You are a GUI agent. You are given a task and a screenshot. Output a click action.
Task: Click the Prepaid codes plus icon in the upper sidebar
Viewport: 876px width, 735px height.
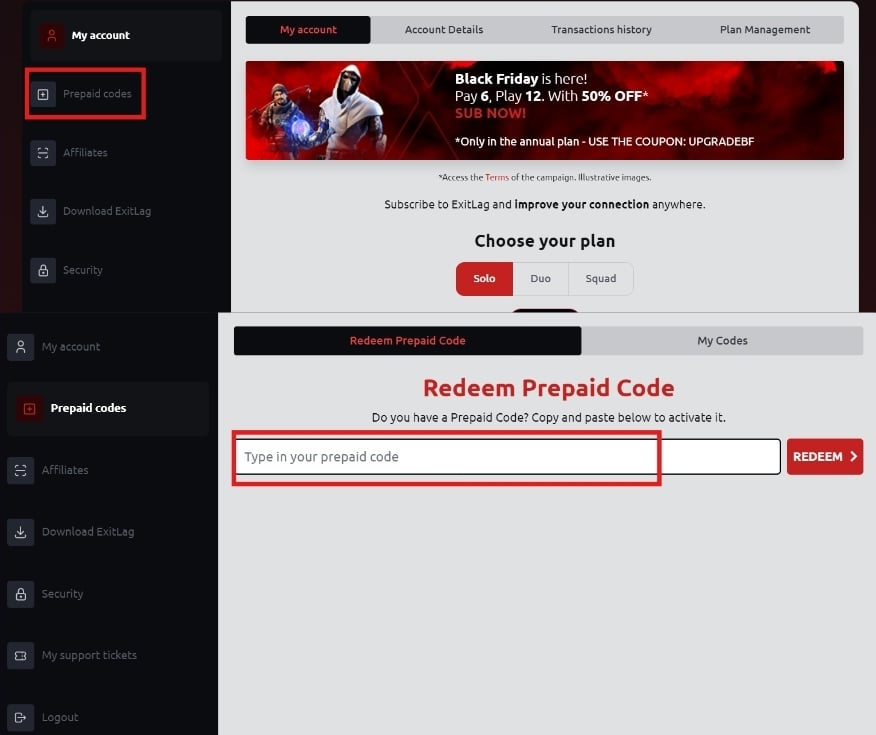click(x=43, y=94)
